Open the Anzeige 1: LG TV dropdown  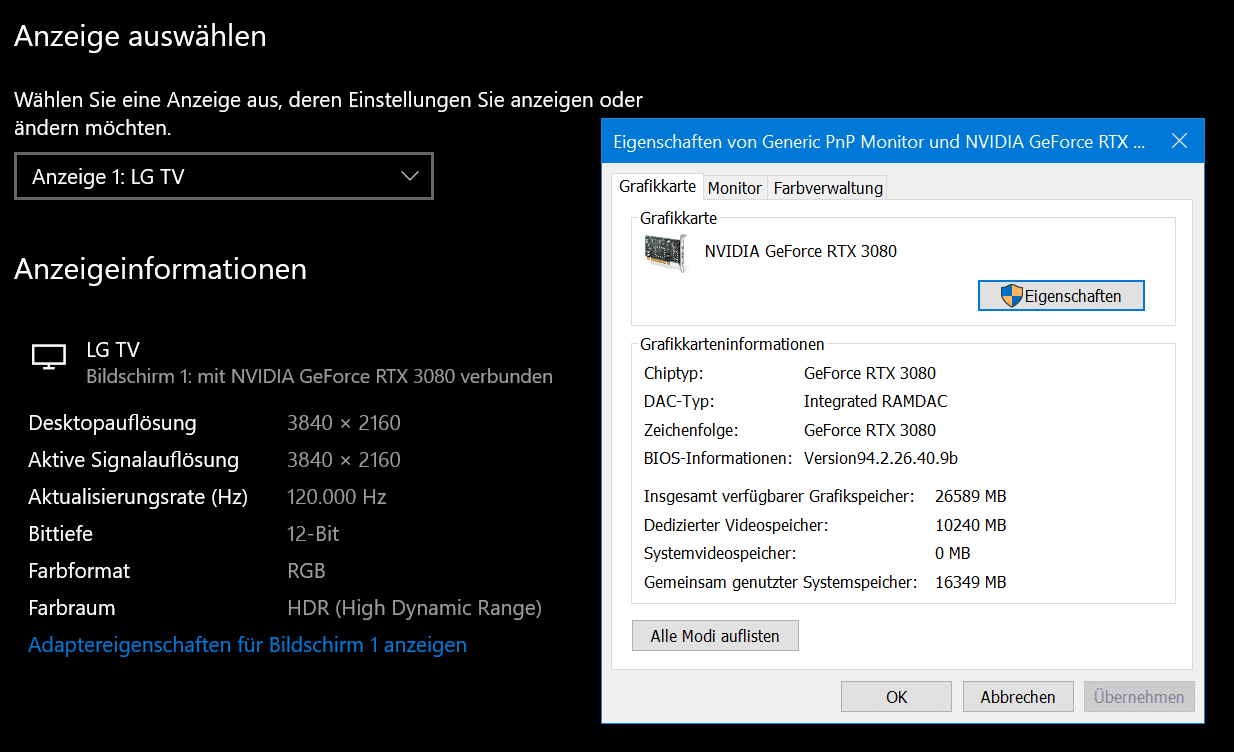(x=224, y=177)
